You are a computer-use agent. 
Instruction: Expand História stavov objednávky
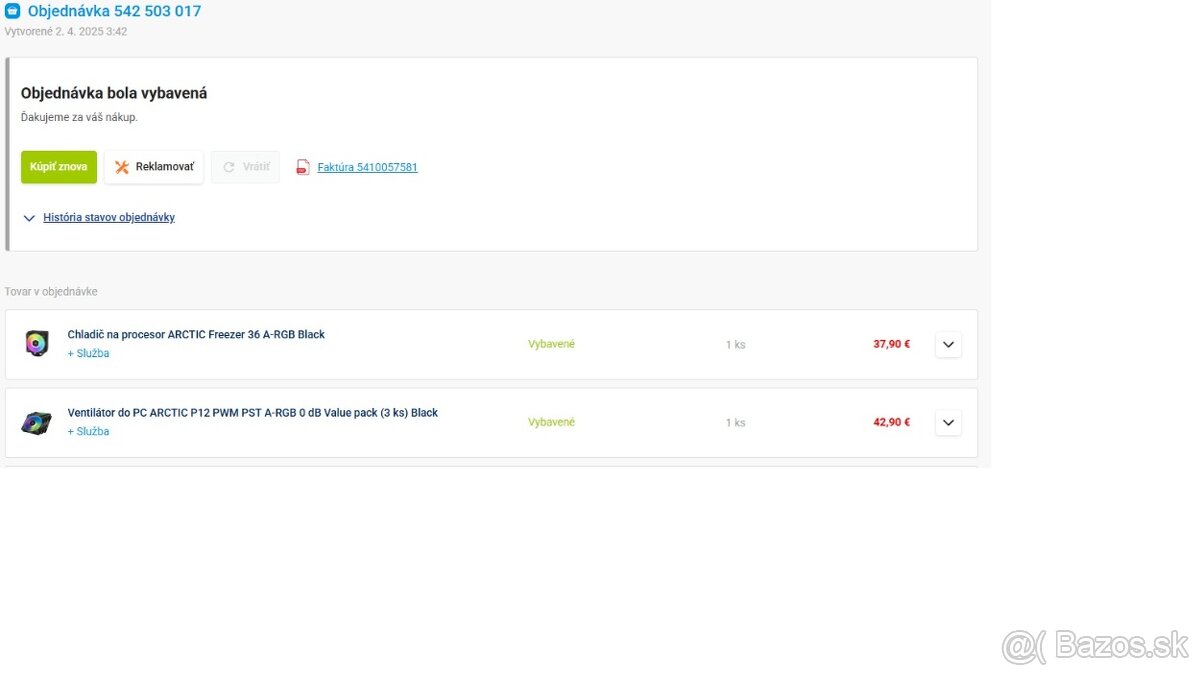click(109, 217)
